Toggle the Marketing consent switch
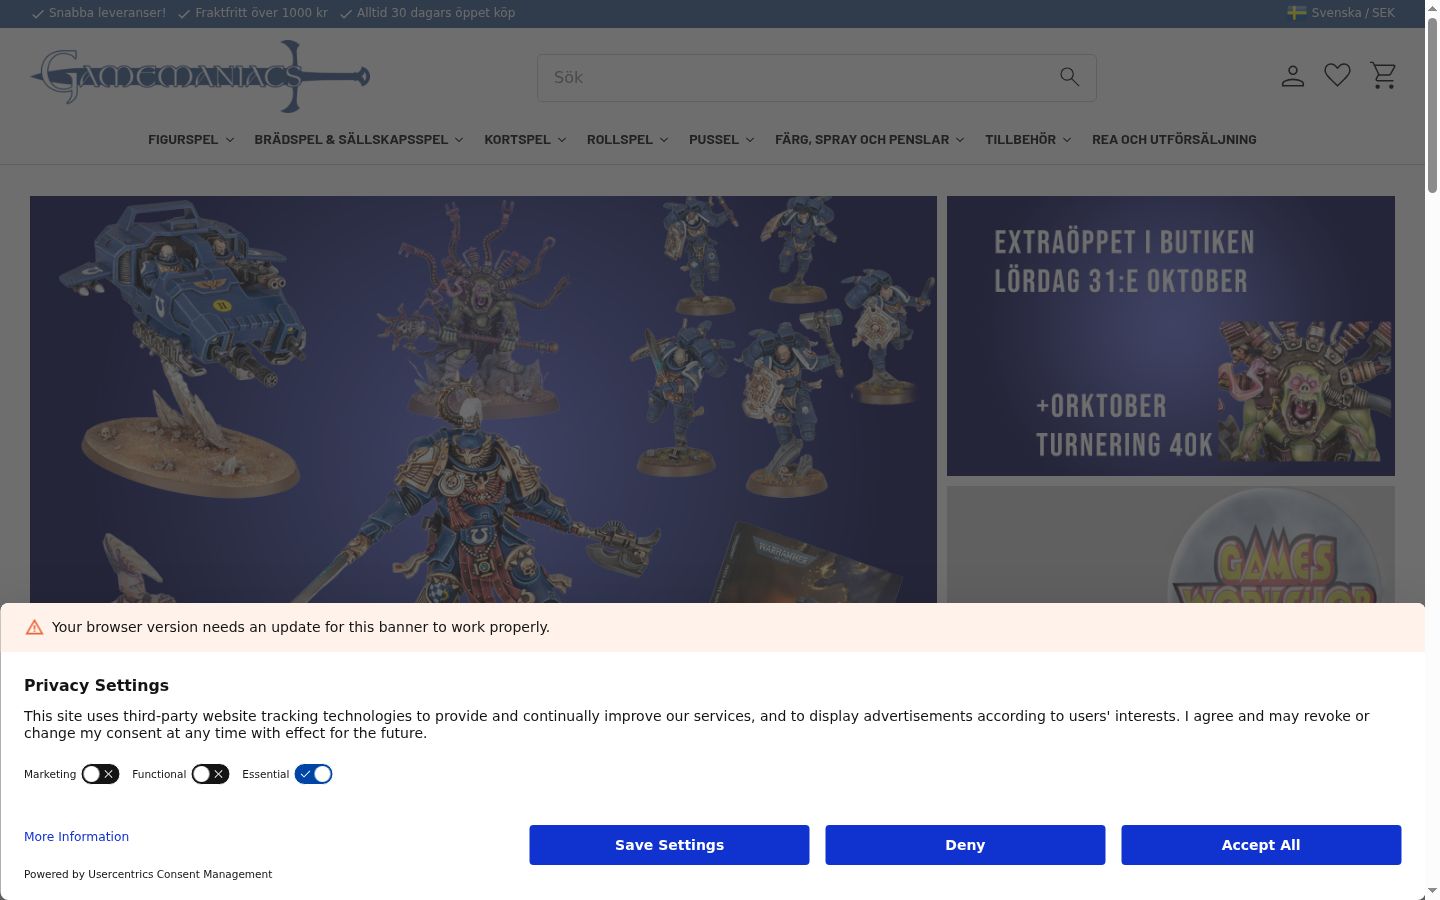Viewport: 1440px width, 900px height. 100,774
